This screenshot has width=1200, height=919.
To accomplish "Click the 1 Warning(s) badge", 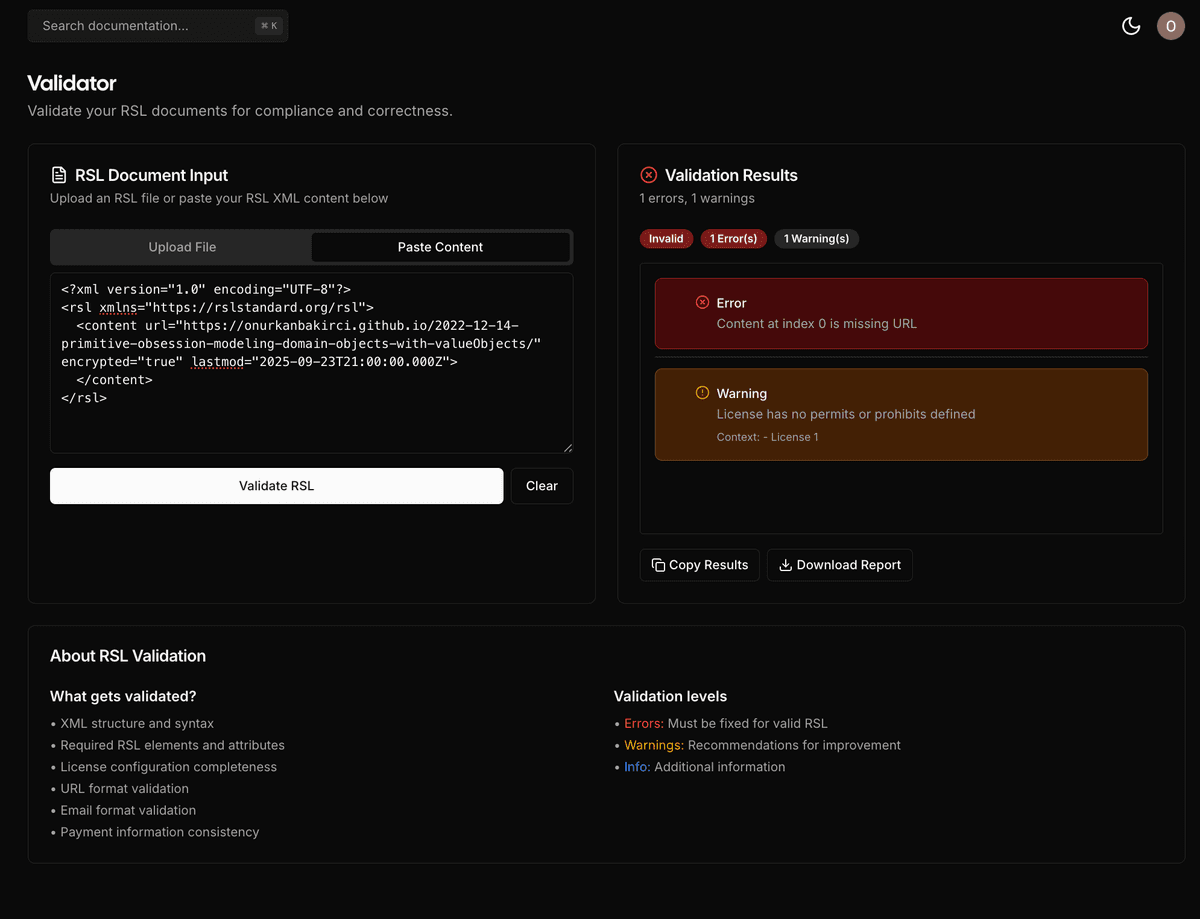I will point(816,238).
